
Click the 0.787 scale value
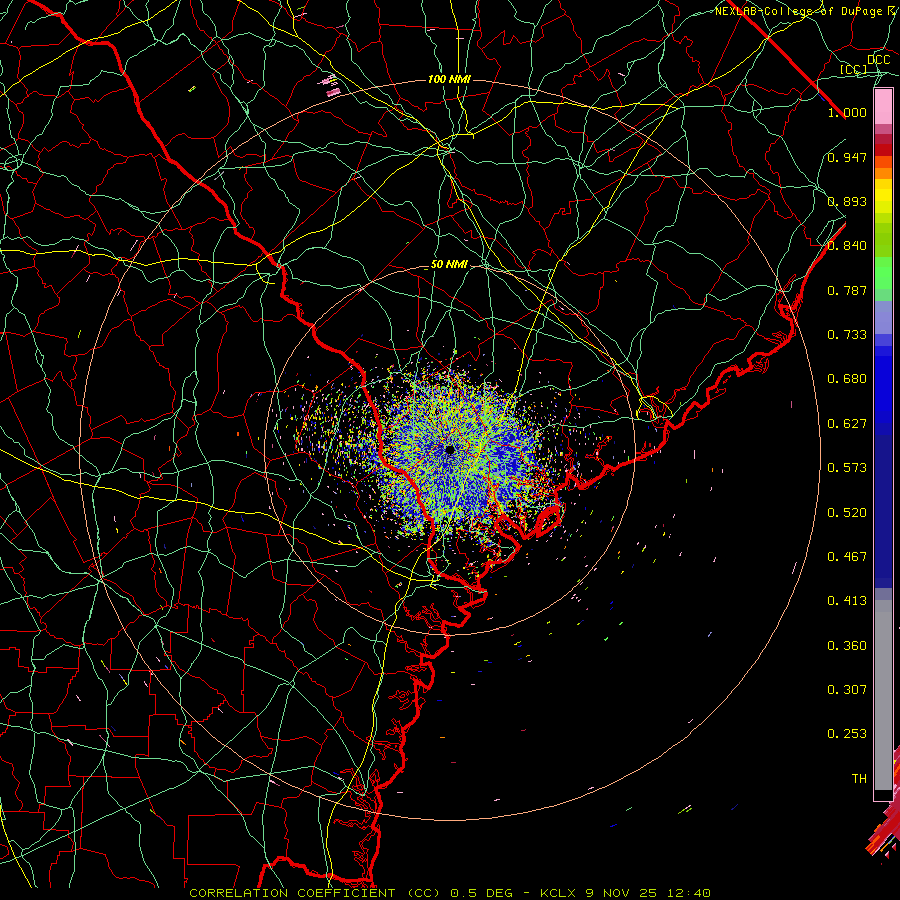pyautogui.click(x=847, y=290)
